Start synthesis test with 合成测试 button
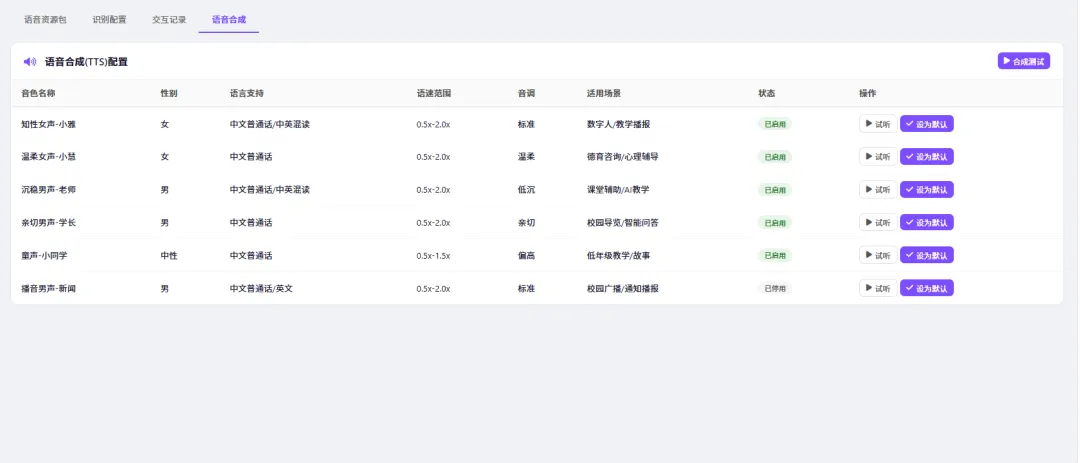 1024,61
